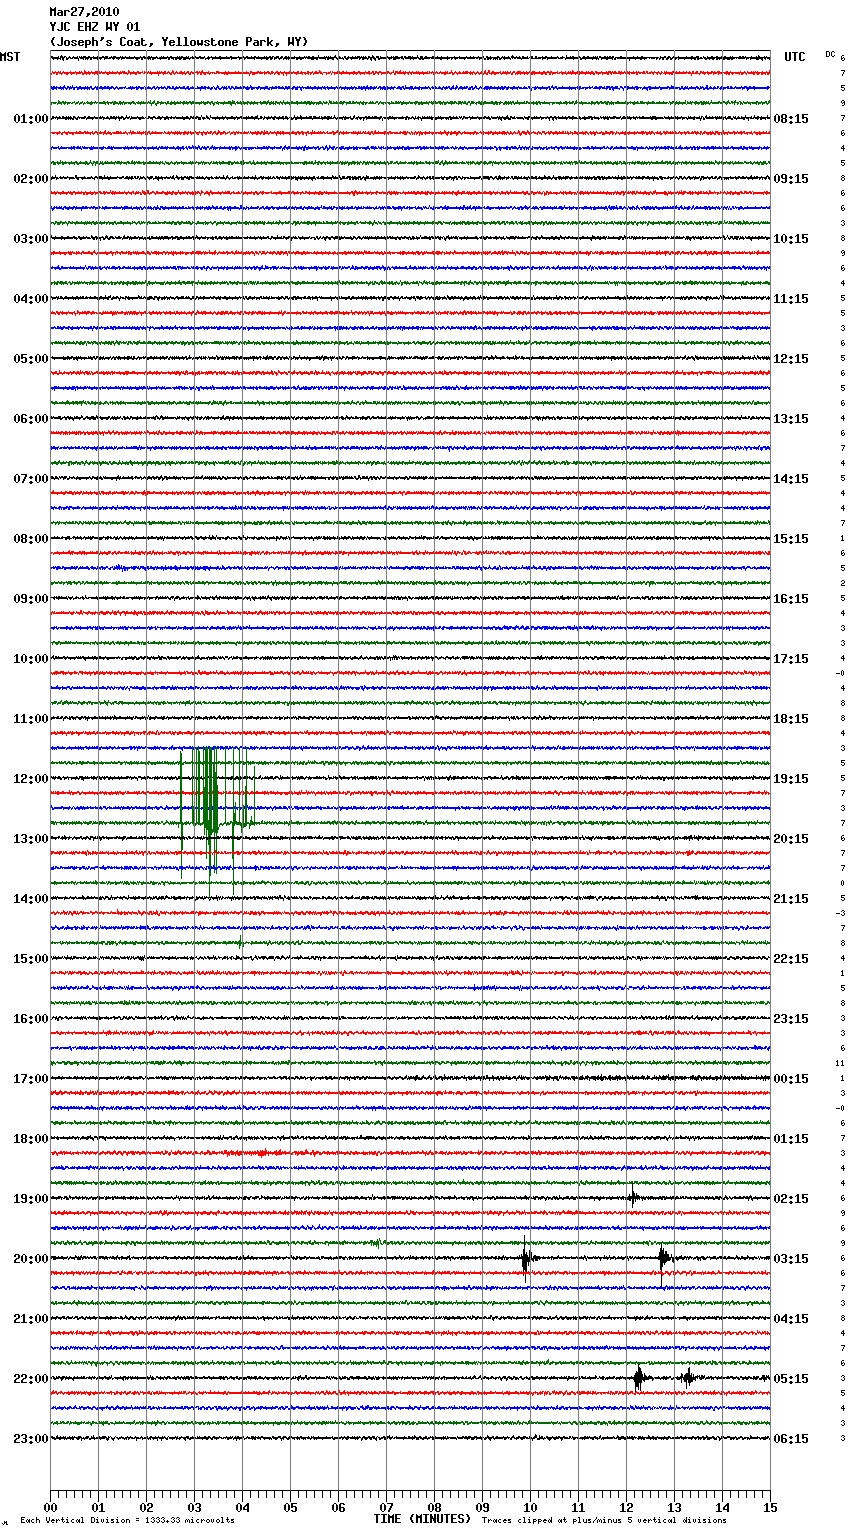Select the 20:00 MST time label
The height and width of the screenshot is (1534, 850).
[x=31, y=1259]
